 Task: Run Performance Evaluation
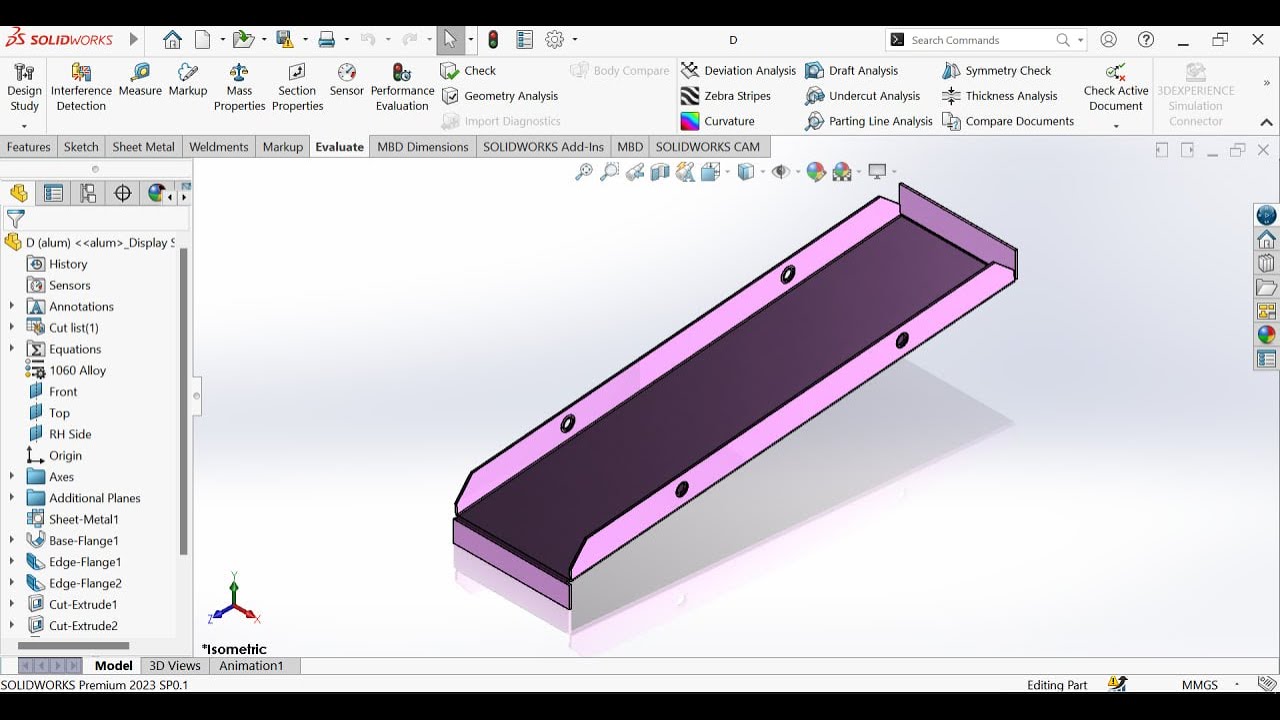[x=402, y=88]
